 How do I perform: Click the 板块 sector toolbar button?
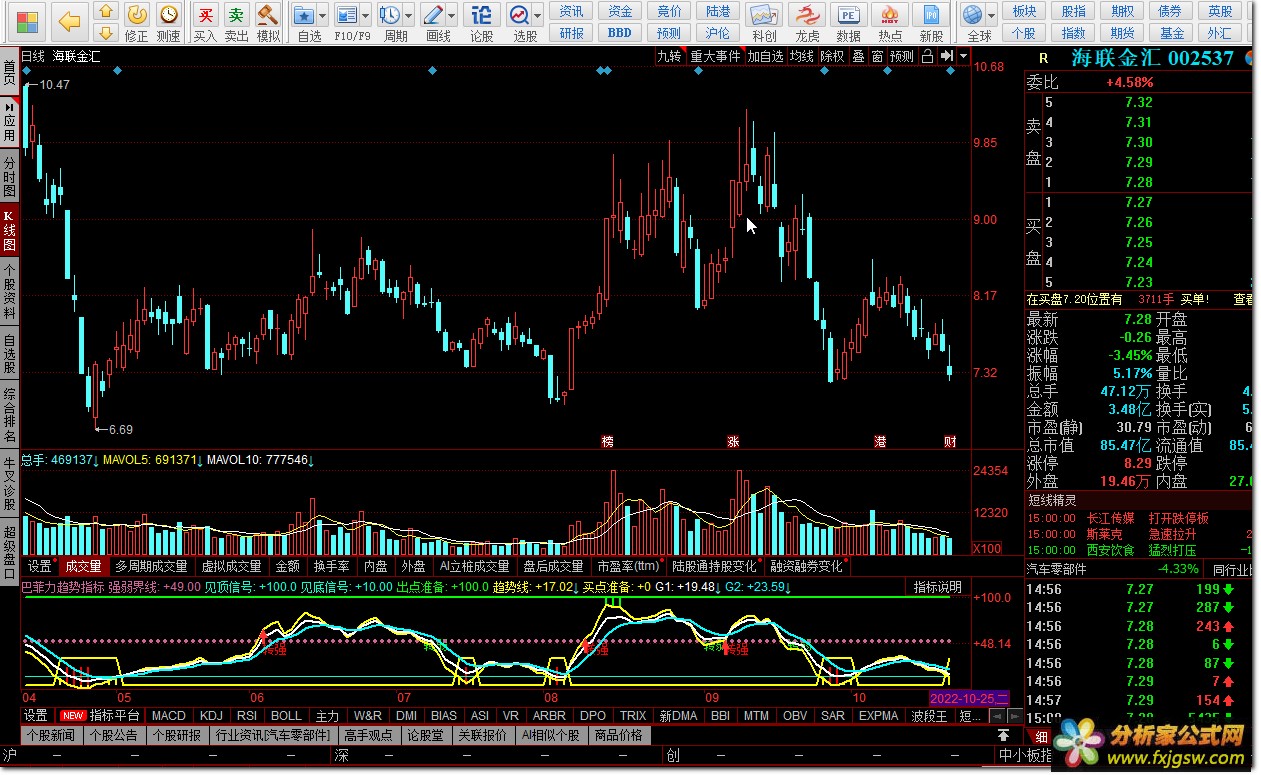(x=1023, y=11)
